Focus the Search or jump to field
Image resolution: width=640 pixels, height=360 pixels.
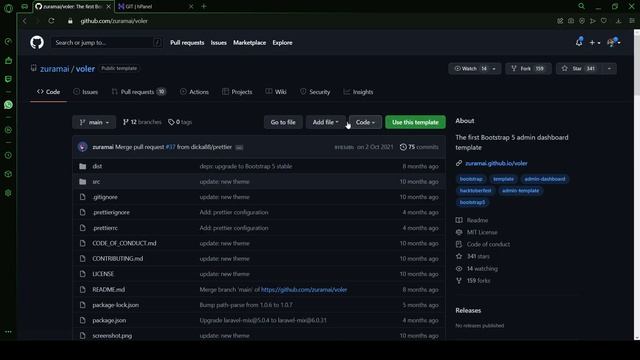tap(107, 42)
